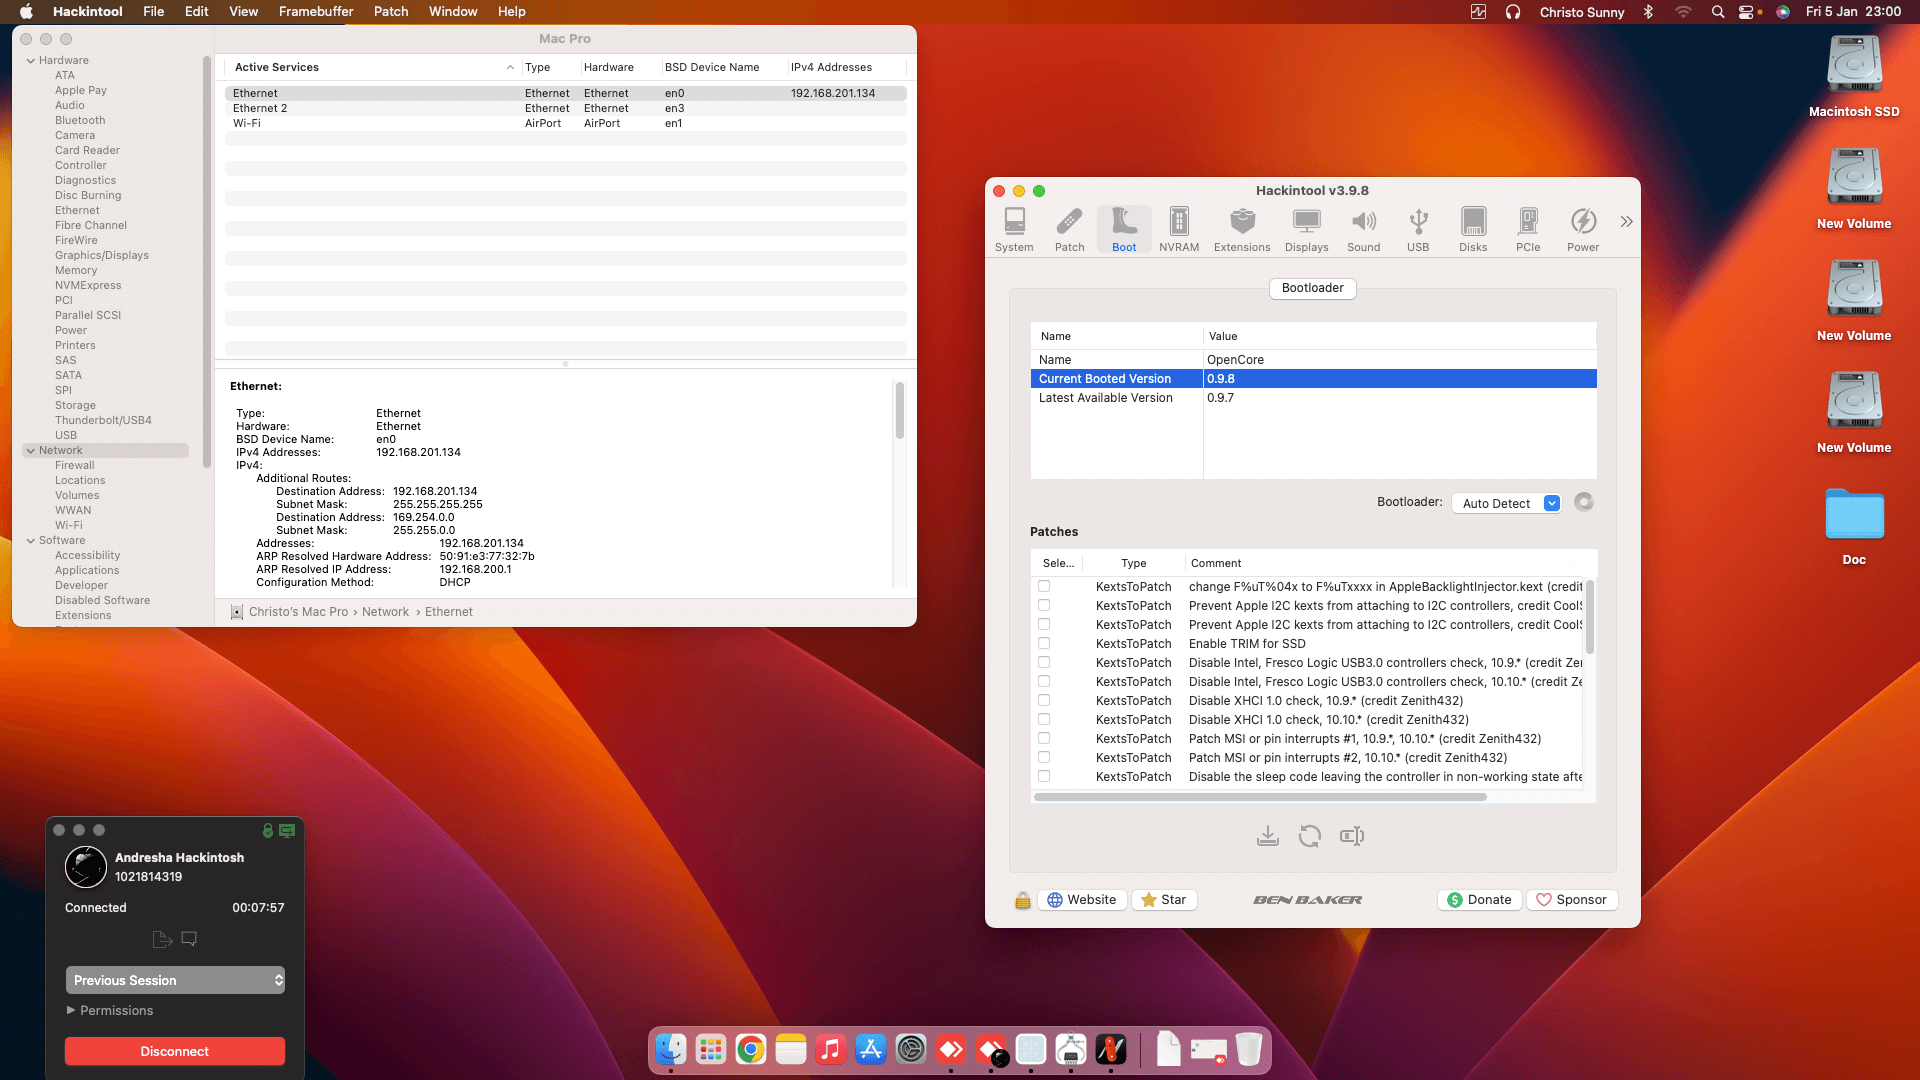
Task: Open the Bootloader Auto Detect dropdown
Action: click(x=1506, y=503)
